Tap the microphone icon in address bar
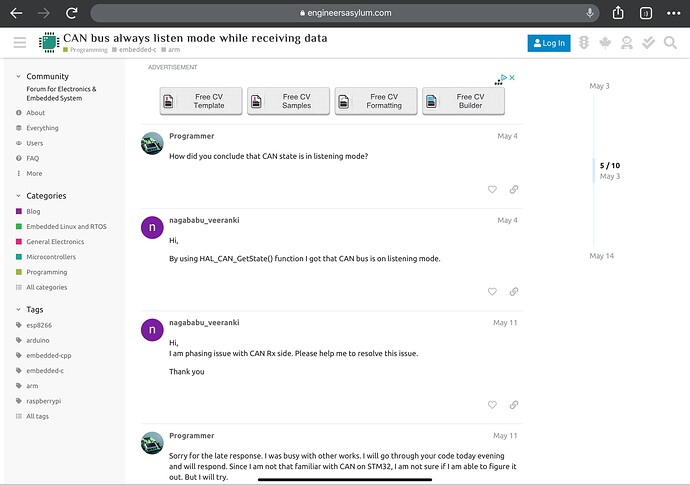This screenshot has height=485, width=690. (x=590, y=13)
